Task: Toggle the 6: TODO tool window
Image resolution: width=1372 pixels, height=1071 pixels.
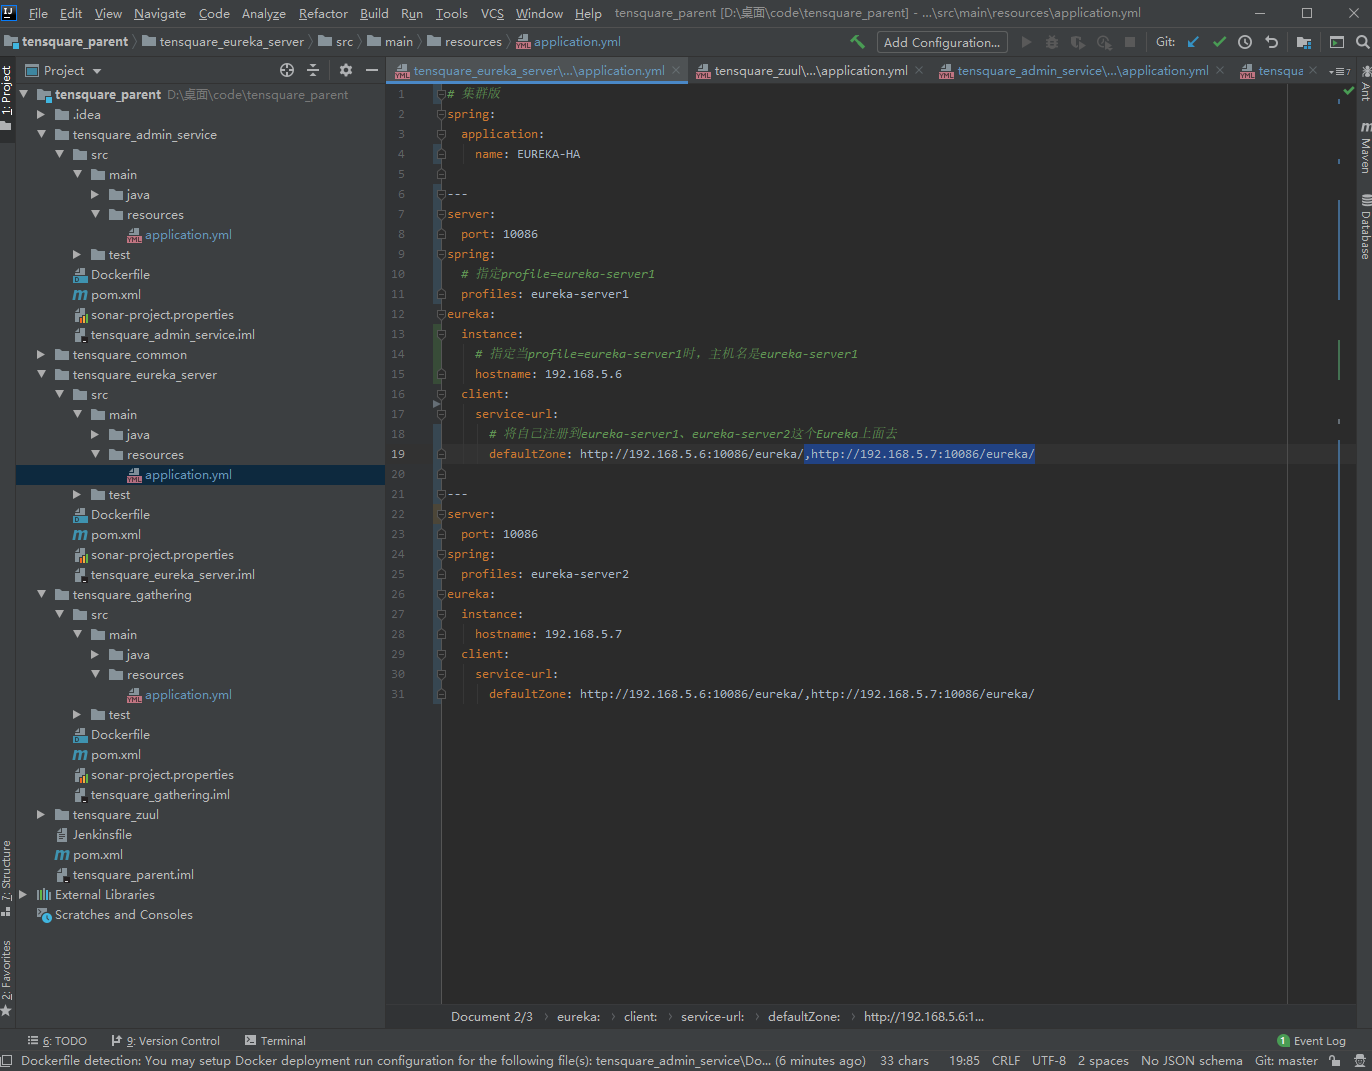Action: pyautogui.click(x=57, y=1041)
